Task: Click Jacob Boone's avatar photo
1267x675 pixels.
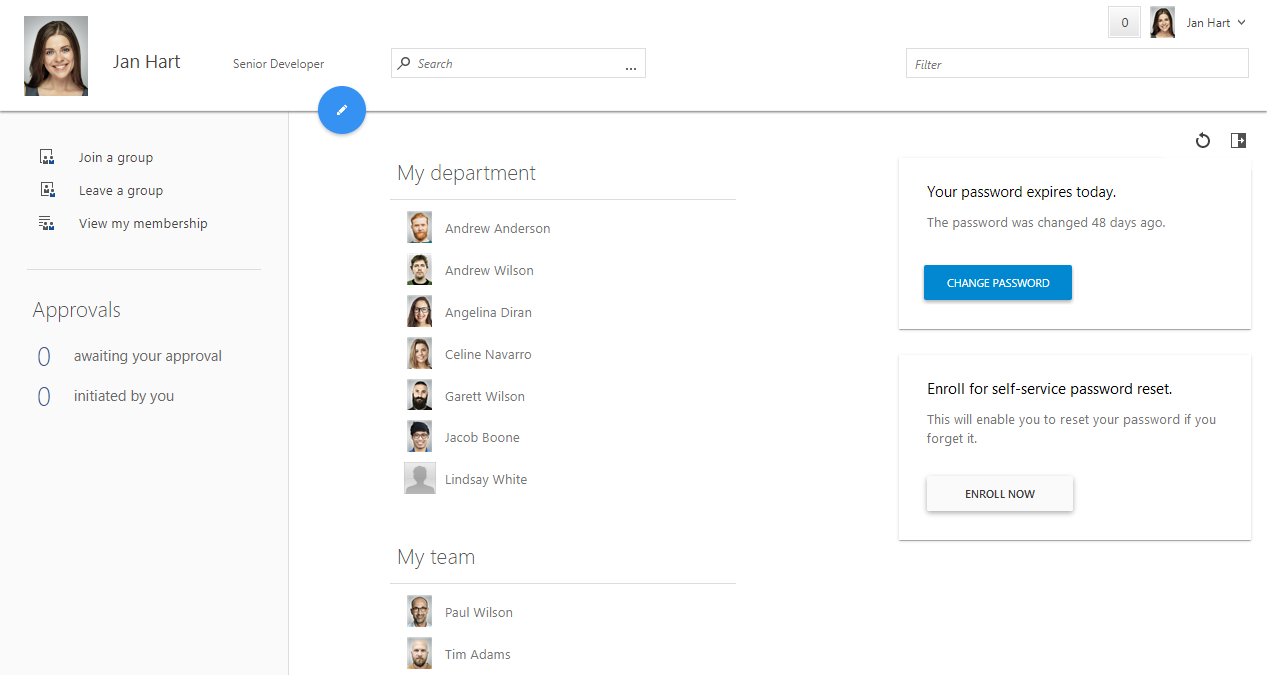Action: (x=420, y=437)
